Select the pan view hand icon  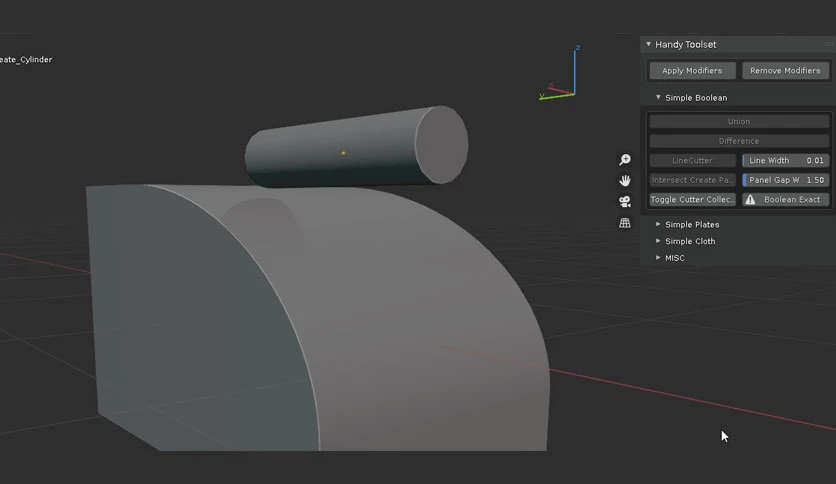(625, 180)
